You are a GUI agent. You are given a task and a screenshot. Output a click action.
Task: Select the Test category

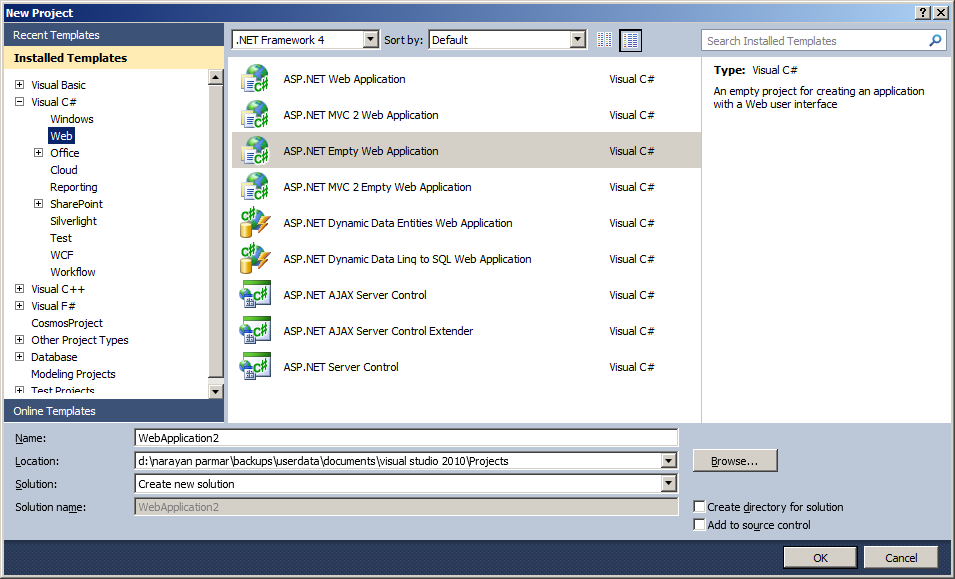[61, 238]
